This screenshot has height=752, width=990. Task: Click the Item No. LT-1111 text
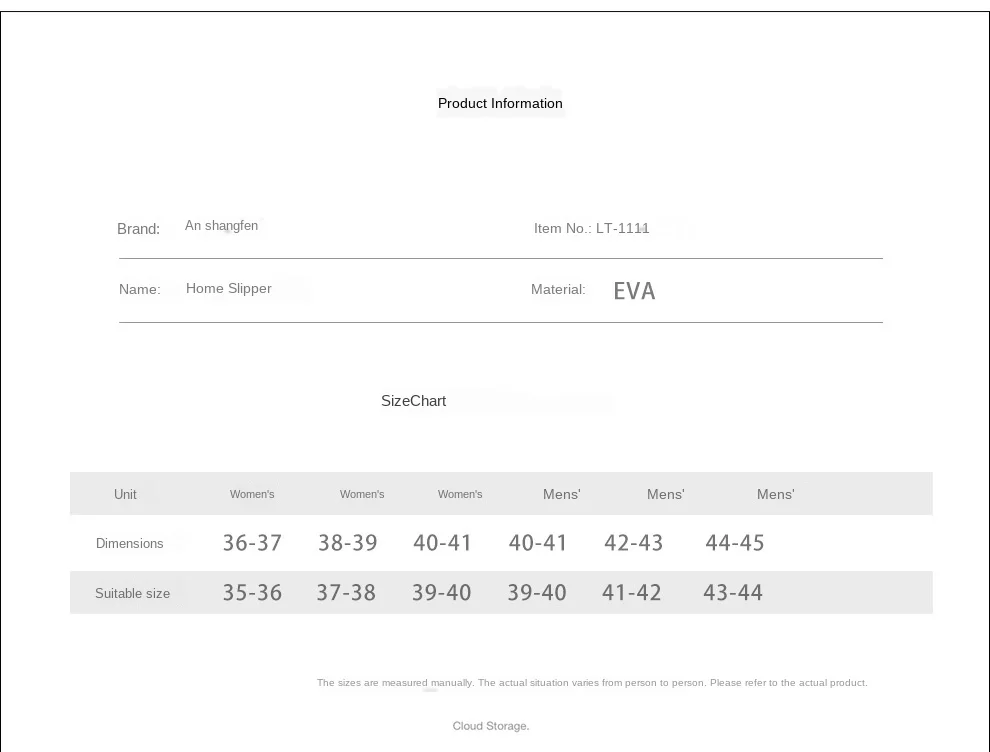591,228
